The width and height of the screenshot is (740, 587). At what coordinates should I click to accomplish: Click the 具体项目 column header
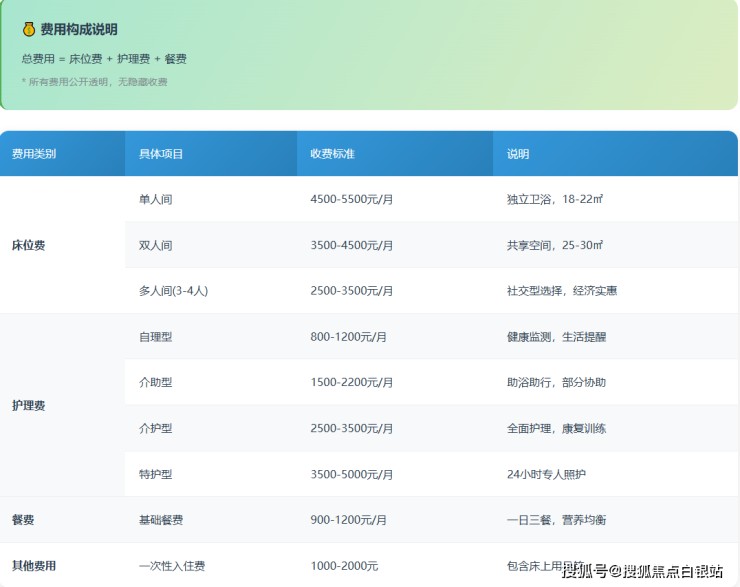(161, 154)
